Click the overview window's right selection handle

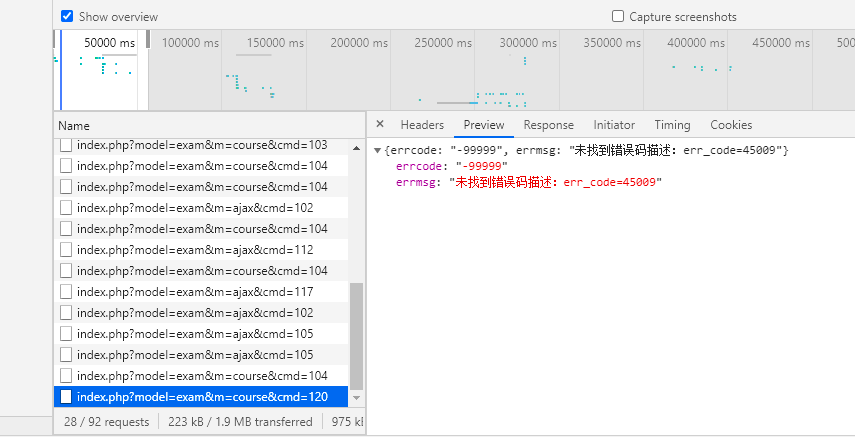pos(148,41)
